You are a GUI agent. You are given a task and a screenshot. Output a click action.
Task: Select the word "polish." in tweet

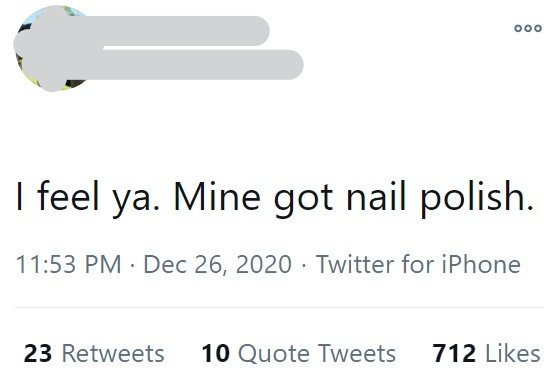[x=477, y=198]
